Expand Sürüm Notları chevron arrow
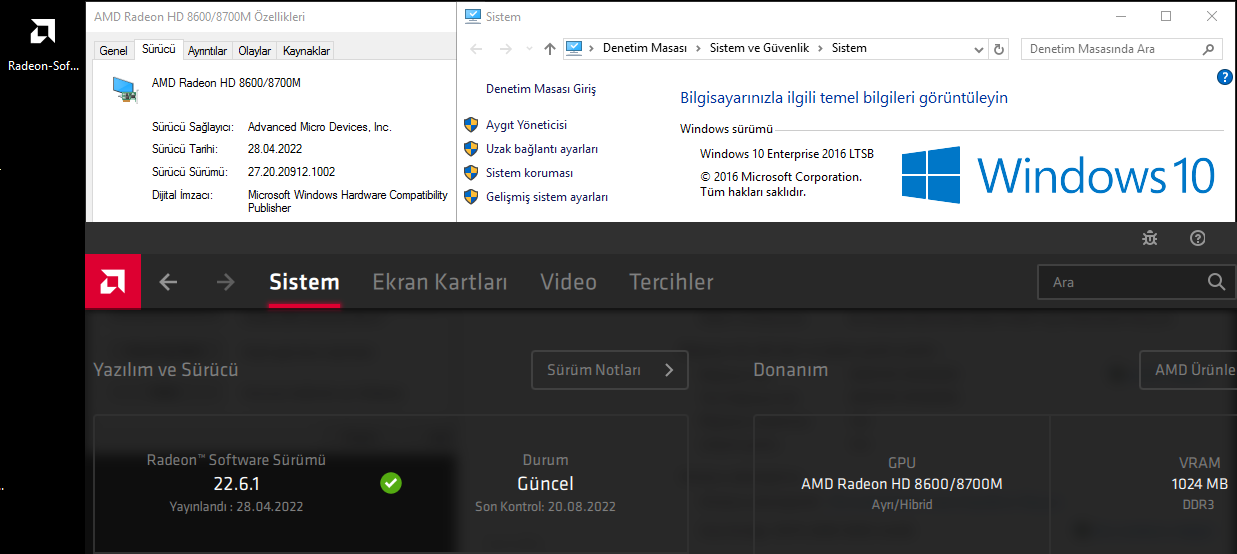1237x554 pixels. click(670, 370)
